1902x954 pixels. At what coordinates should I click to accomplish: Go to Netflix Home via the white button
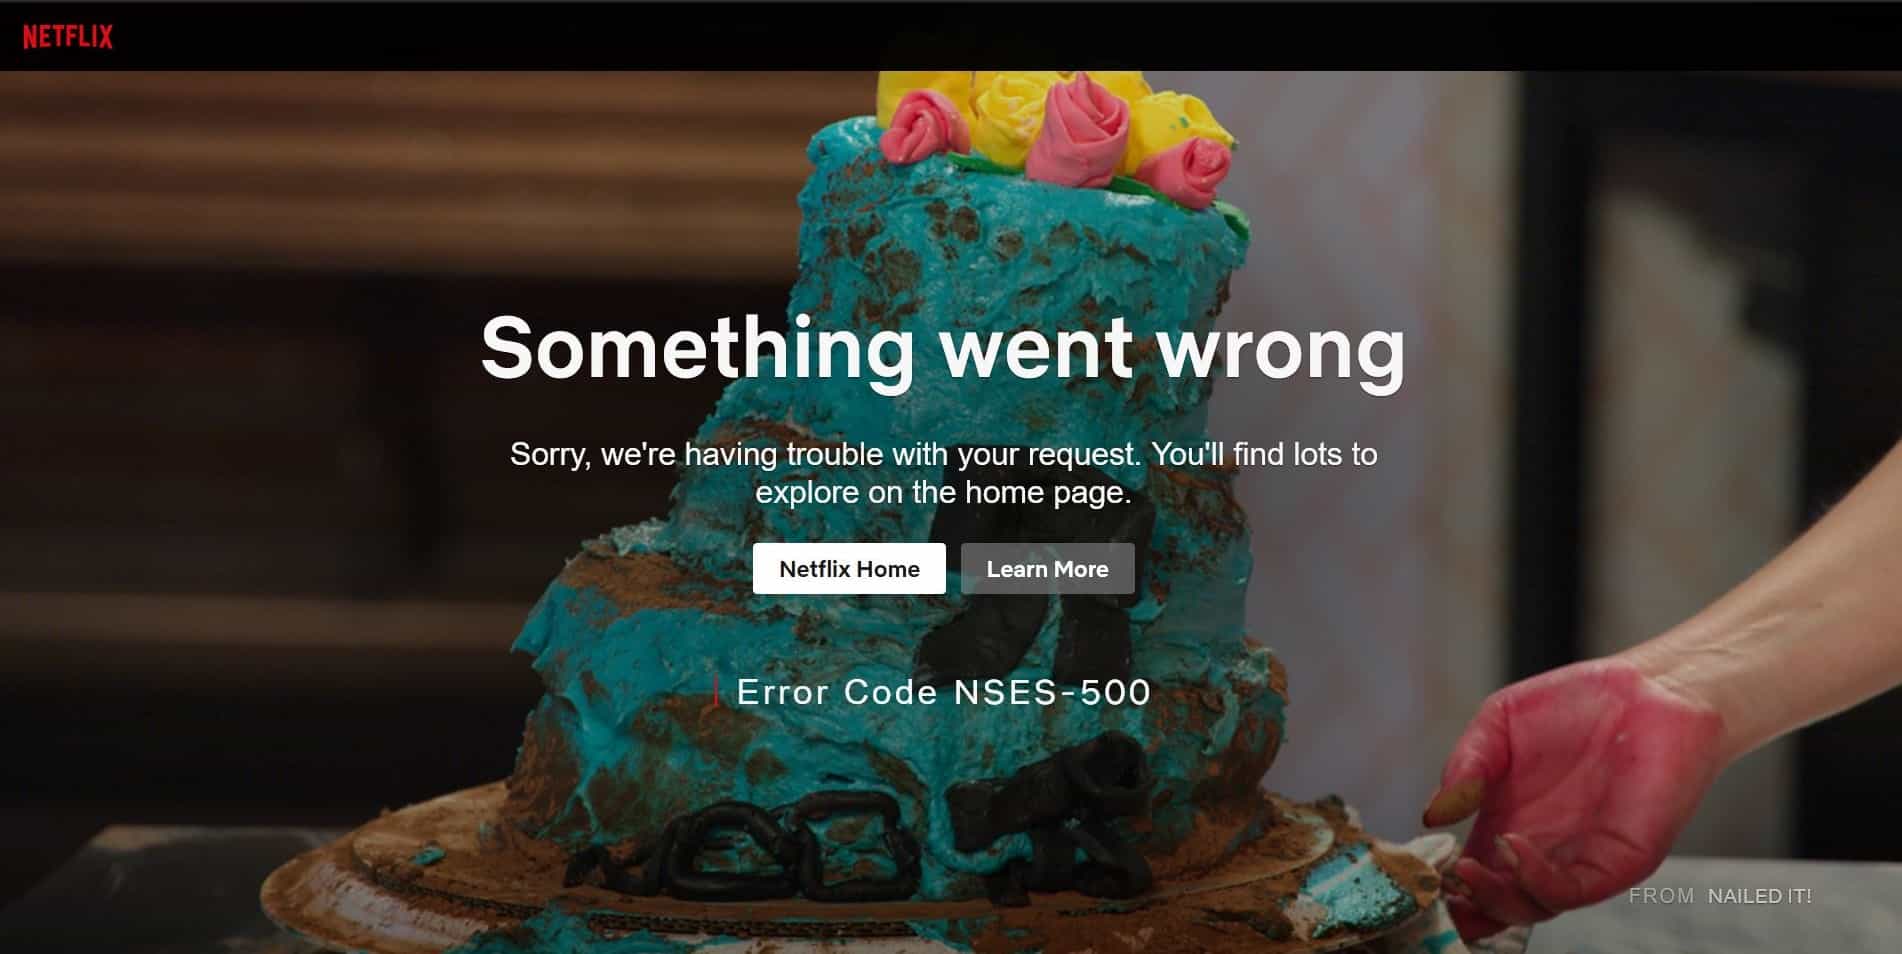coord(849,568)
